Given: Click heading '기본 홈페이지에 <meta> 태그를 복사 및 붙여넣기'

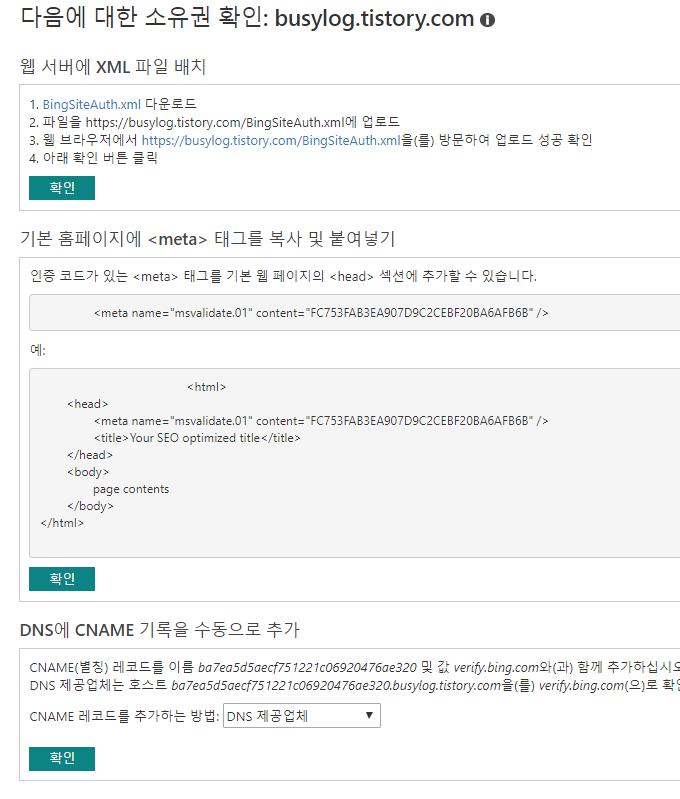Looking at the screenshot, I should (207, 238).
